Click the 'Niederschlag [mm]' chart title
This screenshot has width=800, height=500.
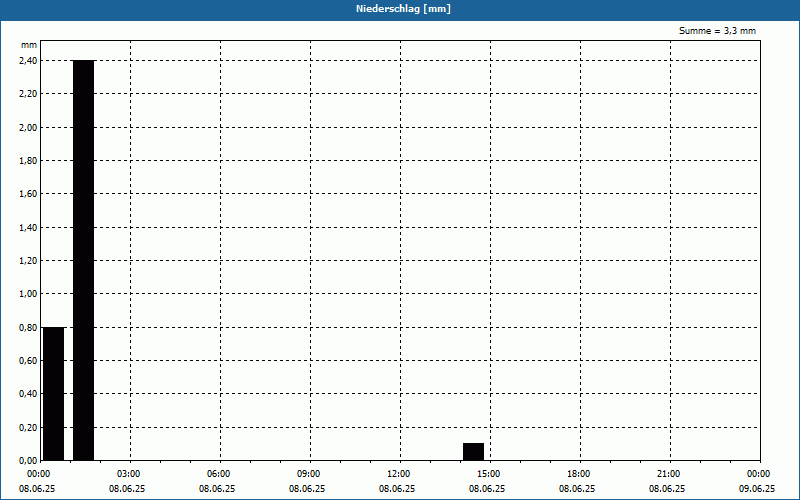tap(403, 9)
